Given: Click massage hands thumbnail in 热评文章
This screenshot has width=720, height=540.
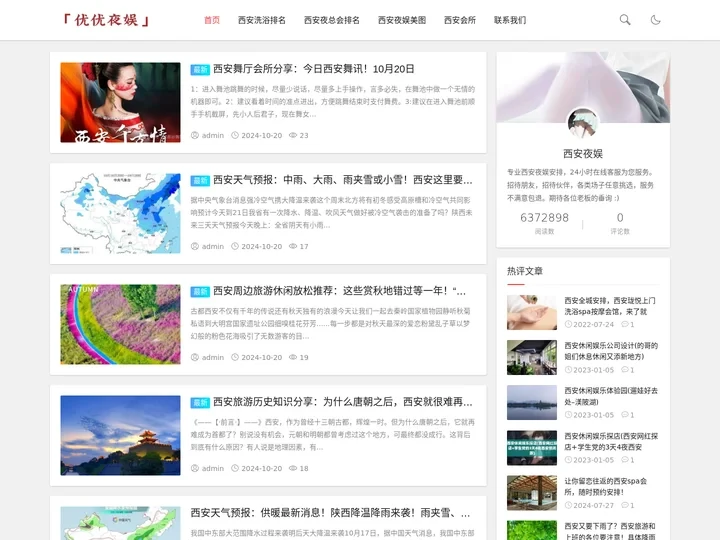Looking at the screenshot, I should [532, 312].
